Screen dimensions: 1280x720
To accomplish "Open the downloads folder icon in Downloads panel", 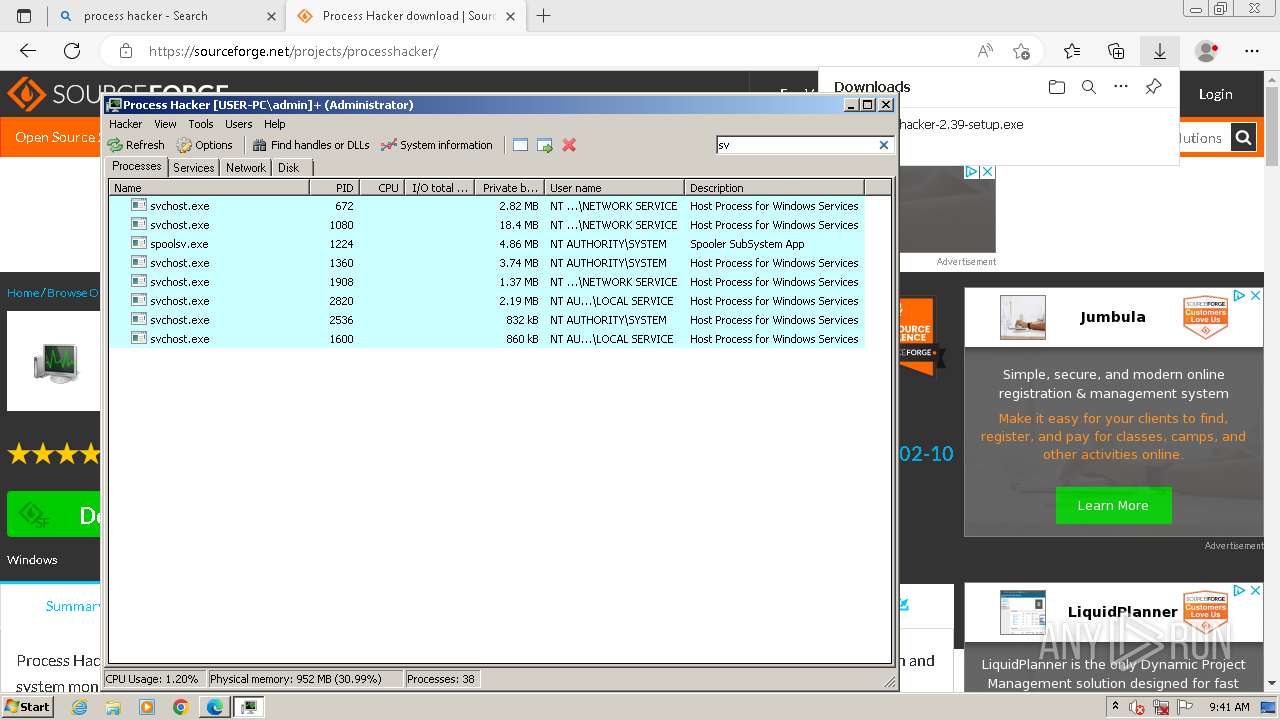I will tap(1057, 87).
